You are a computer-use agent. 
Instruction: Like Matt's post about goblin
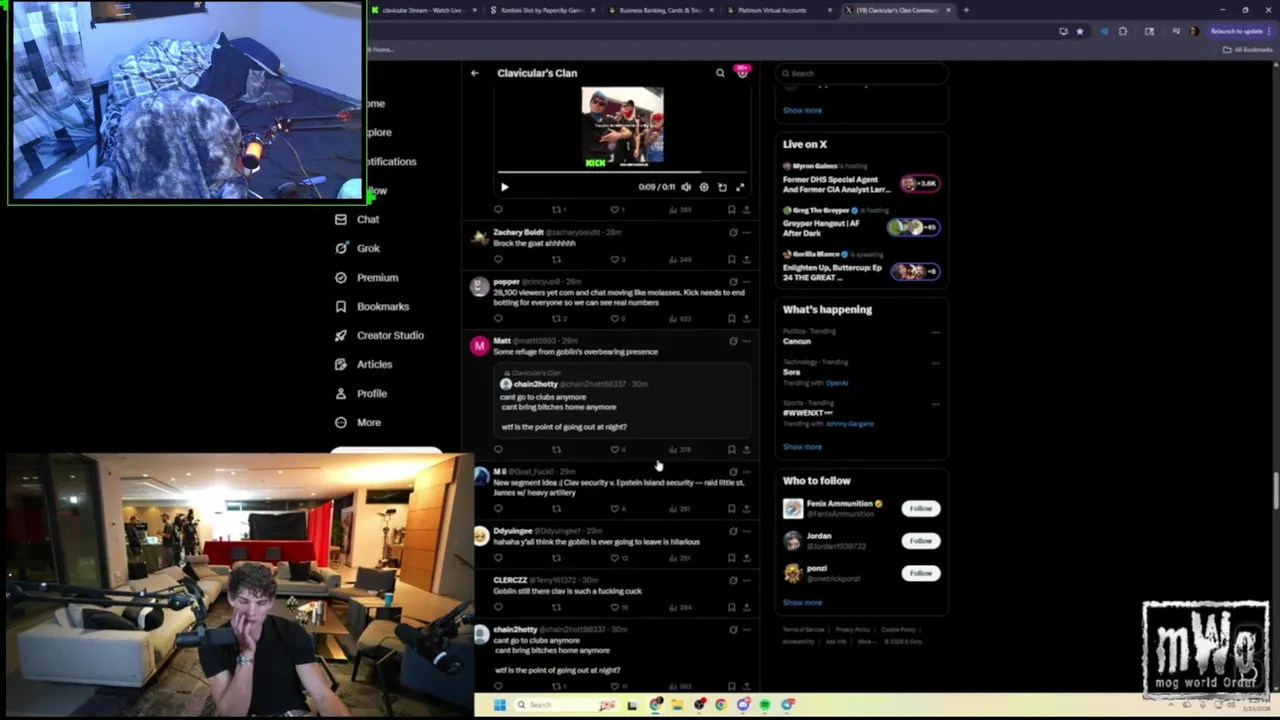615,449
